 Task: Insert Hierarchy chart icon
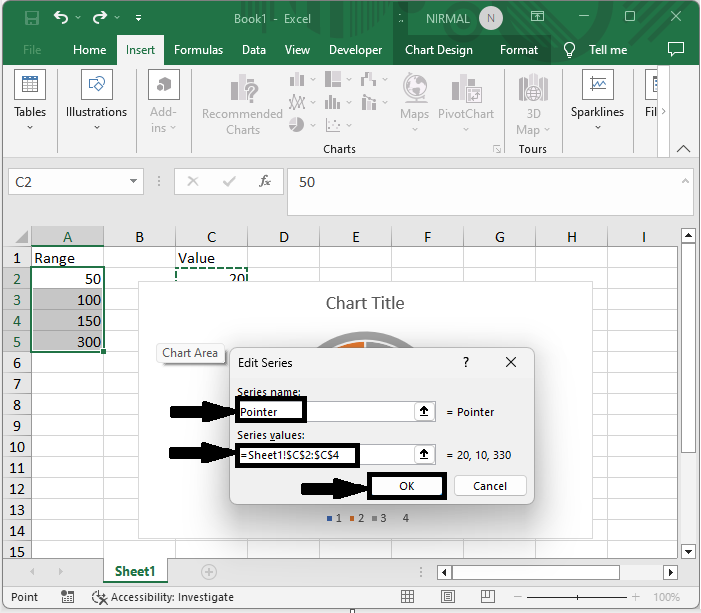[333, 80]
